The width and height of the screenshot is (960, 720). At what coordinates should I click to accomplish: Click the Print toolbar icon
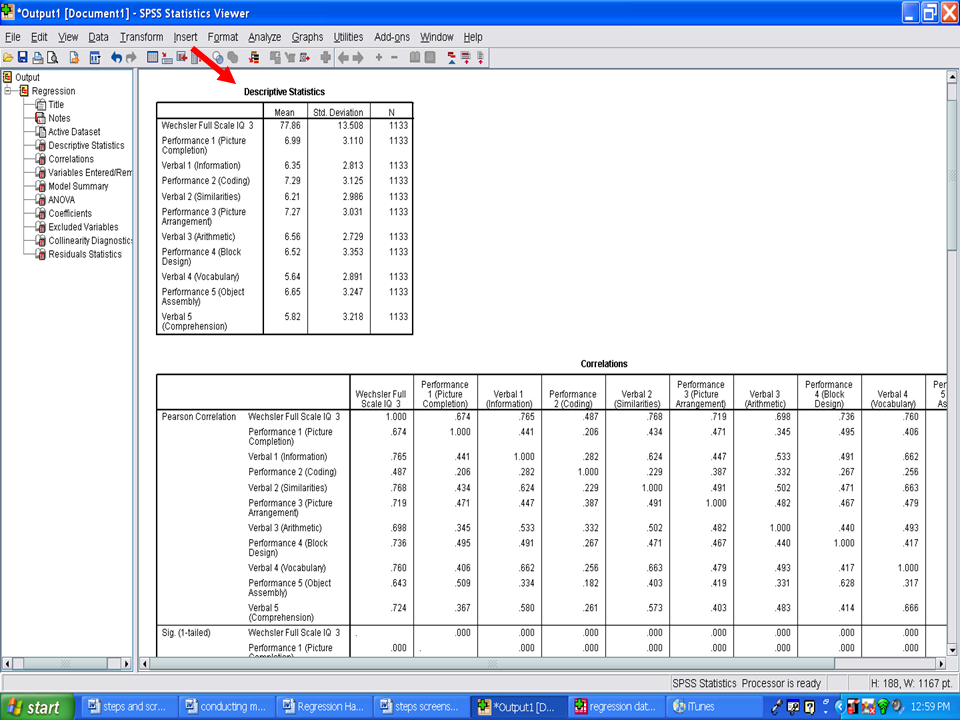click(37, 58)
